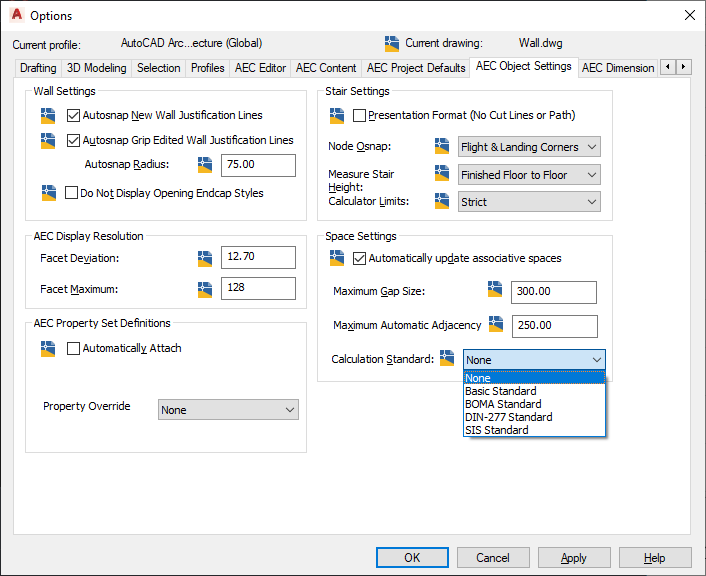This screenshot has width=706, height=576.
Task: Enable Do Not Display Opening Endcap Styles
Action: point(72,193)
